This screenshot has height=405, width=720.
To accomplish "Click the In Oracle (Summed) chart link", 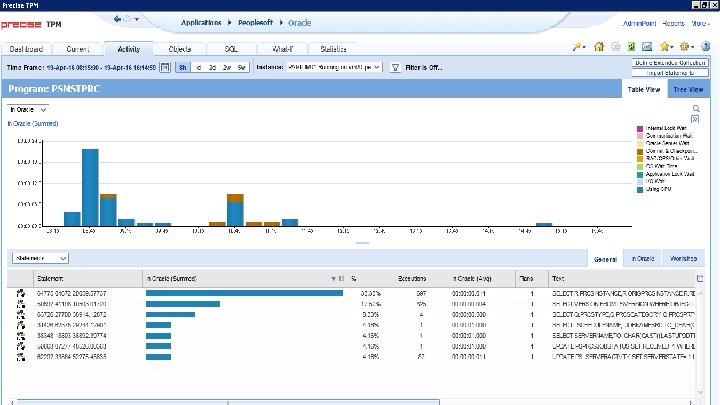I will point(33,124).
